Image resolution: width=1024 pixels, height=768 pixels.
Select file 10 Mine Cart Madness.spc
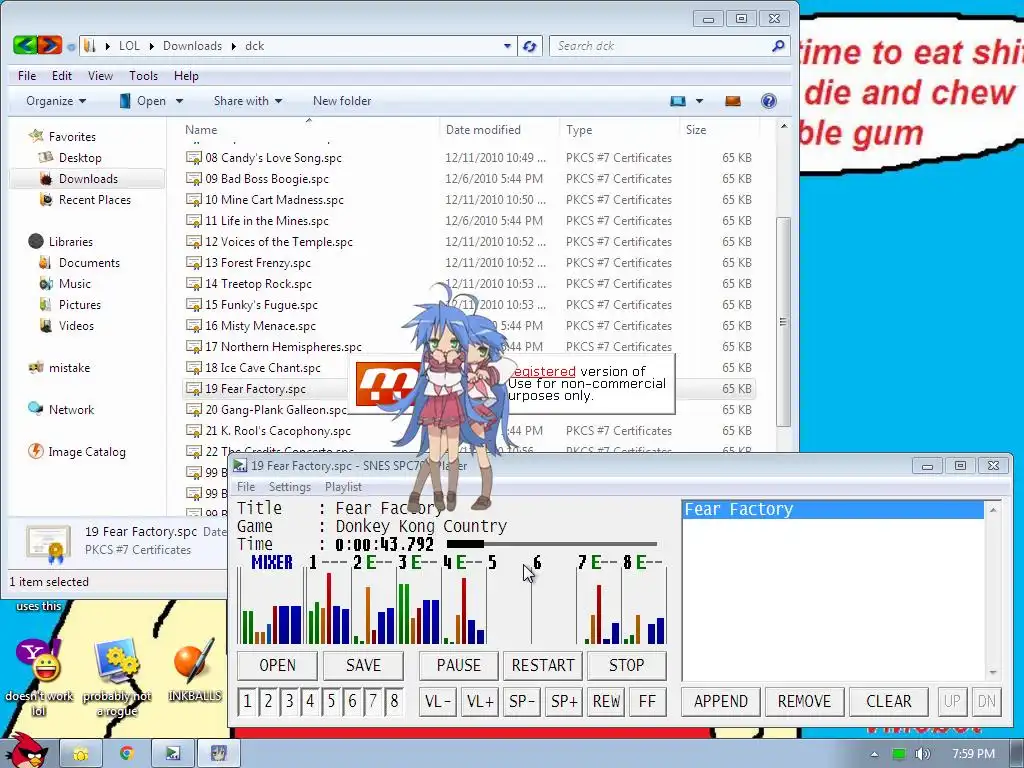point(274,200)
